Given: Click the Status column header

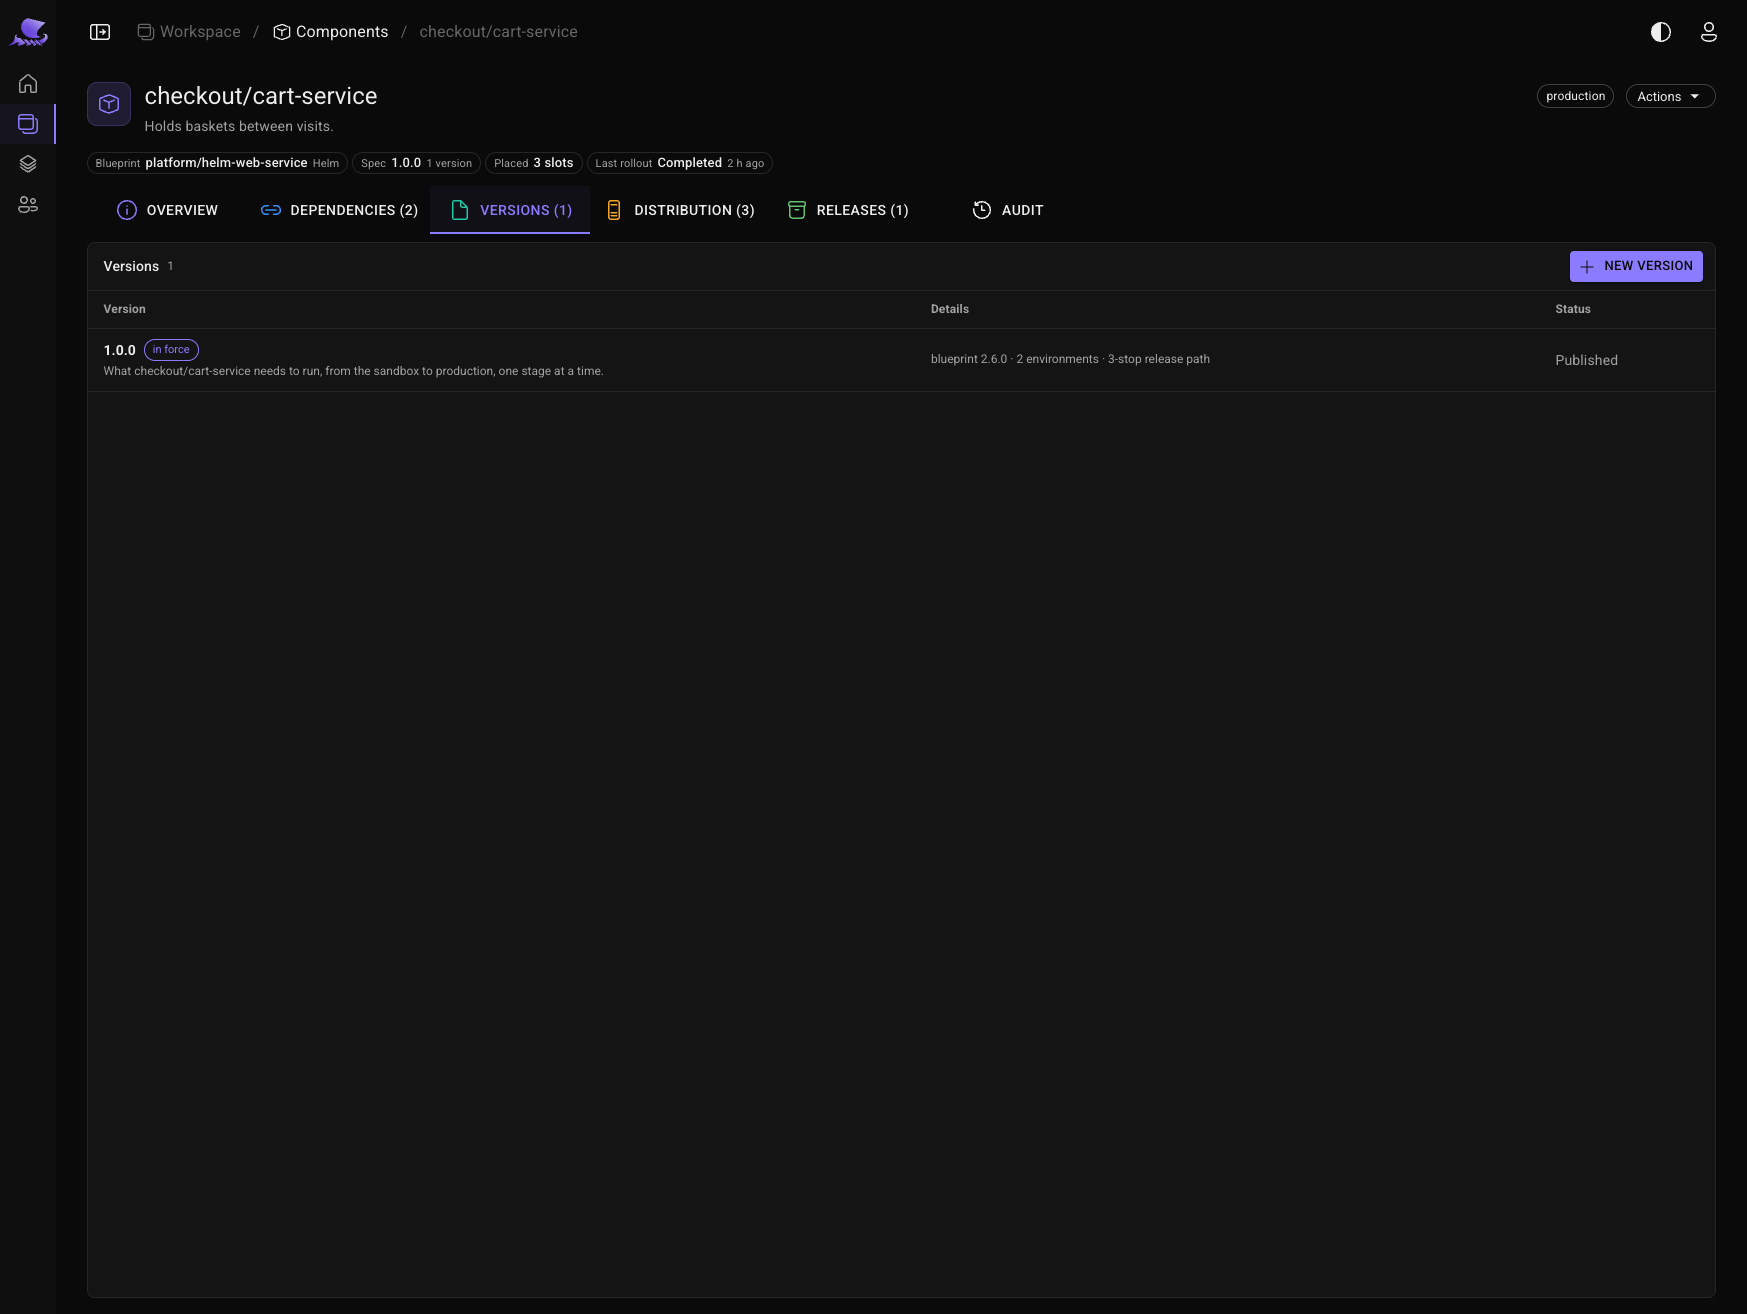Looking at the screenshot, I should point(1573,309).
